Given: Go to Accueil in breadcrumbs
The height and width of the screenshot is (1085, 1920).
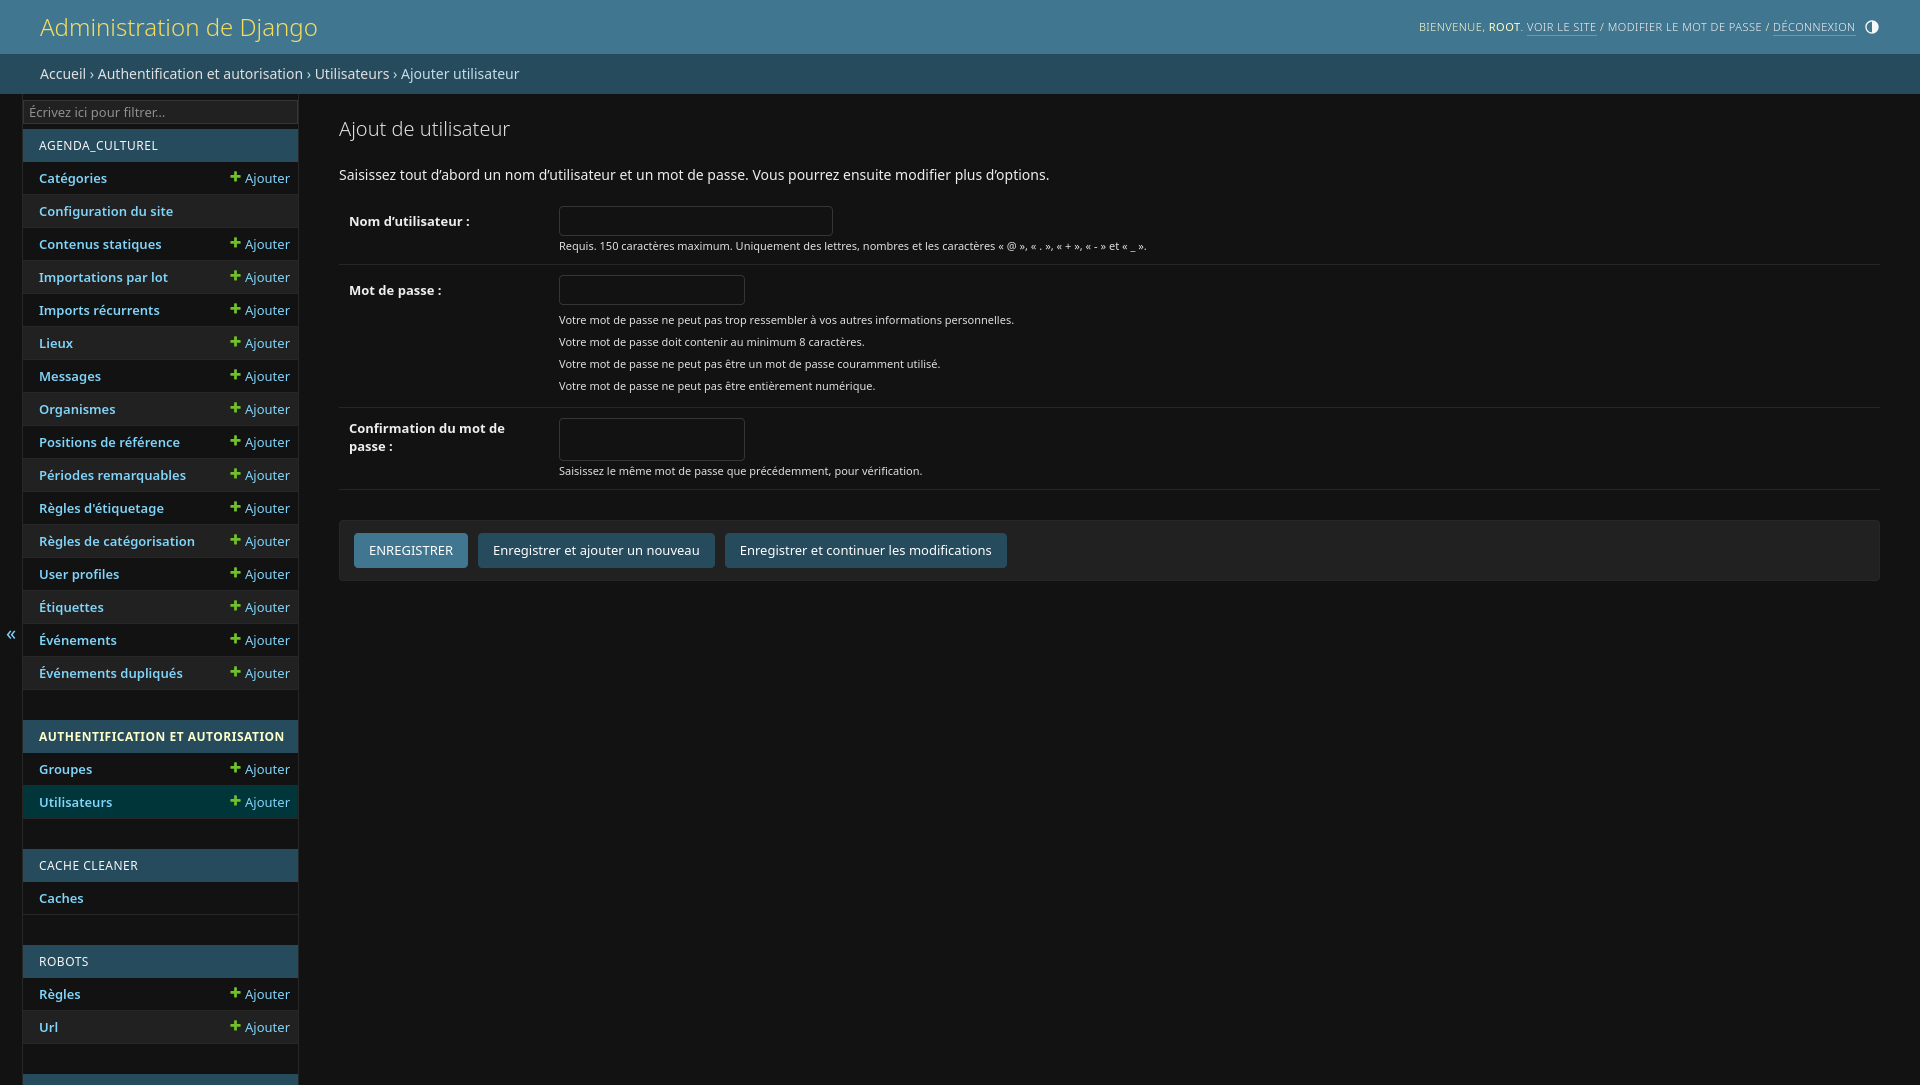Looking at the screenshot, I should [63, 74].
